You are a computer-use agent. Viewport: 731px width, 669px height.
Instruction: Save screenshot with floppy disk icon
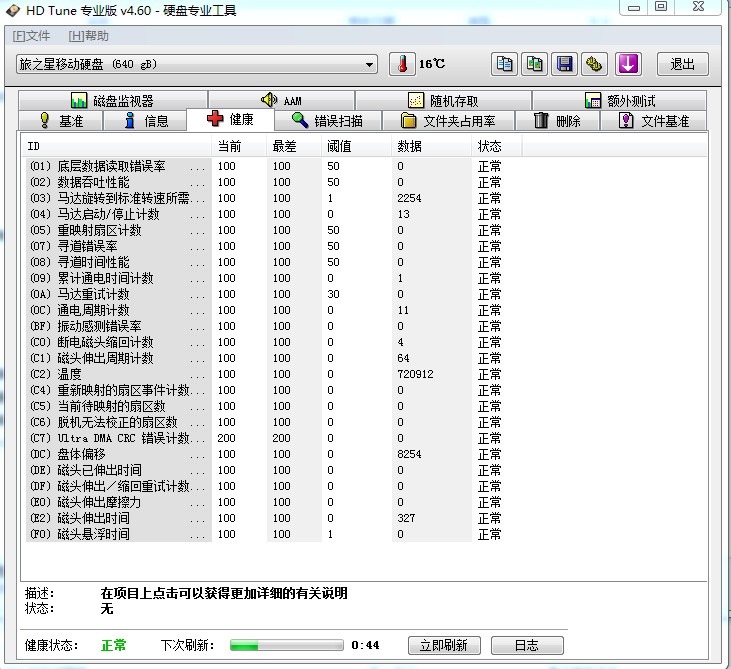click(x=565, y=64)
